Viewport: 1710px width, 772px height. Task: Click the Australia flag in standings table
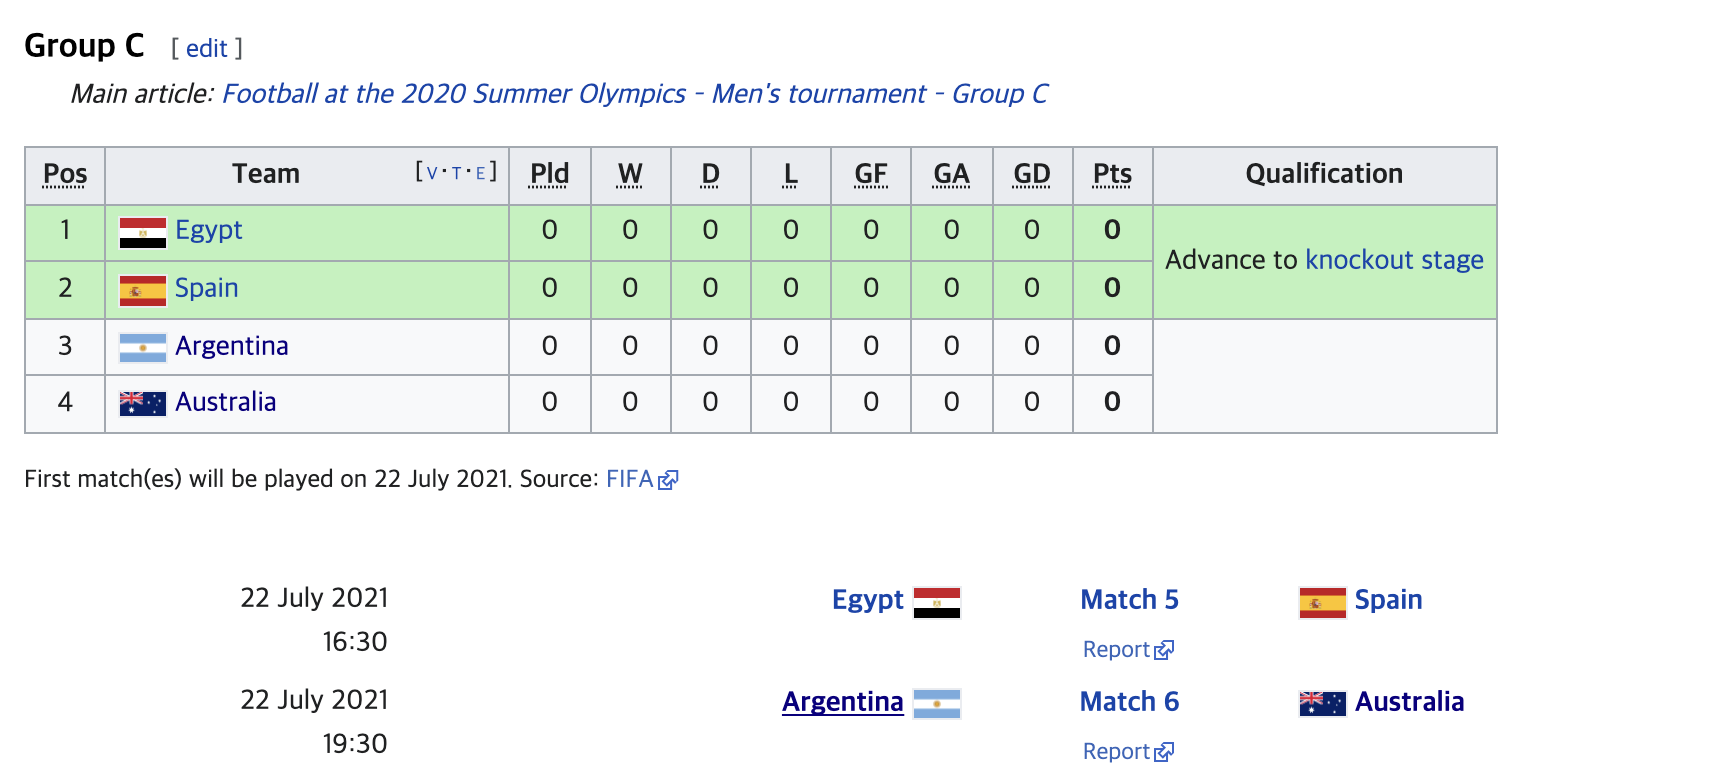142,403
